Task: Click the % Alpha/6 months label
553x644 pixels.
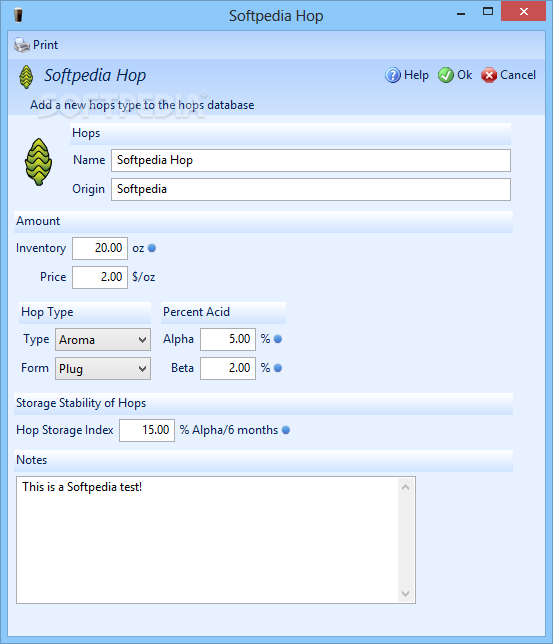Action: click(229, 430)
